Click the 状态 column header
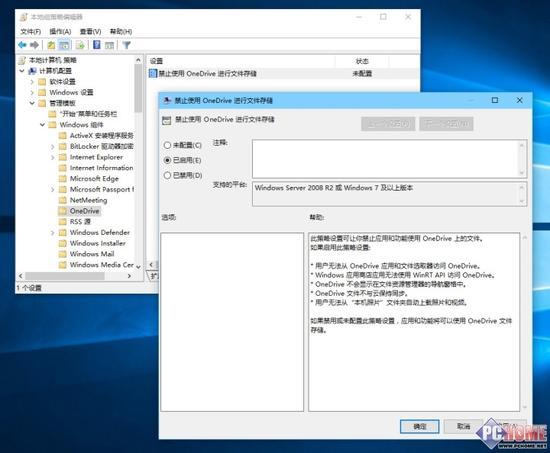 coord(362,61)
